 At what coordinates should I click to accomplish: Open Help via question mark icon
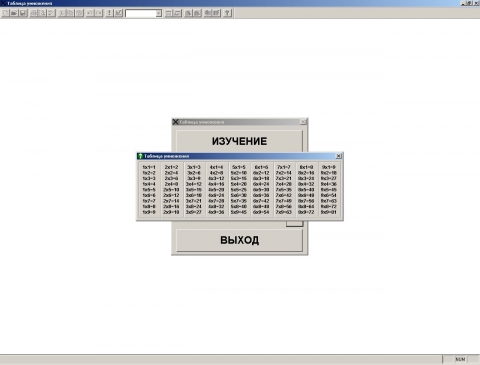coord(227,13)
